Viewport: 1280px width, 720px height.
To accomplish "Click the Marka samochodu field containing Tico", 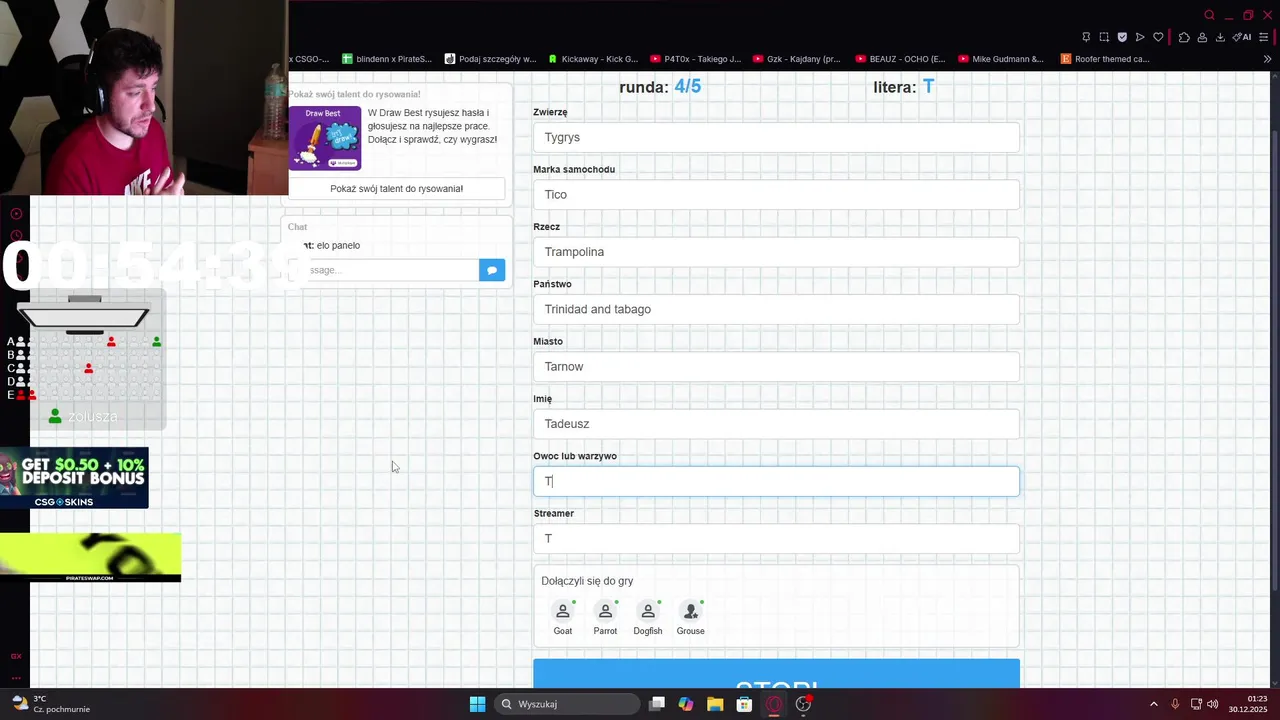I will [x=776, y=194].
